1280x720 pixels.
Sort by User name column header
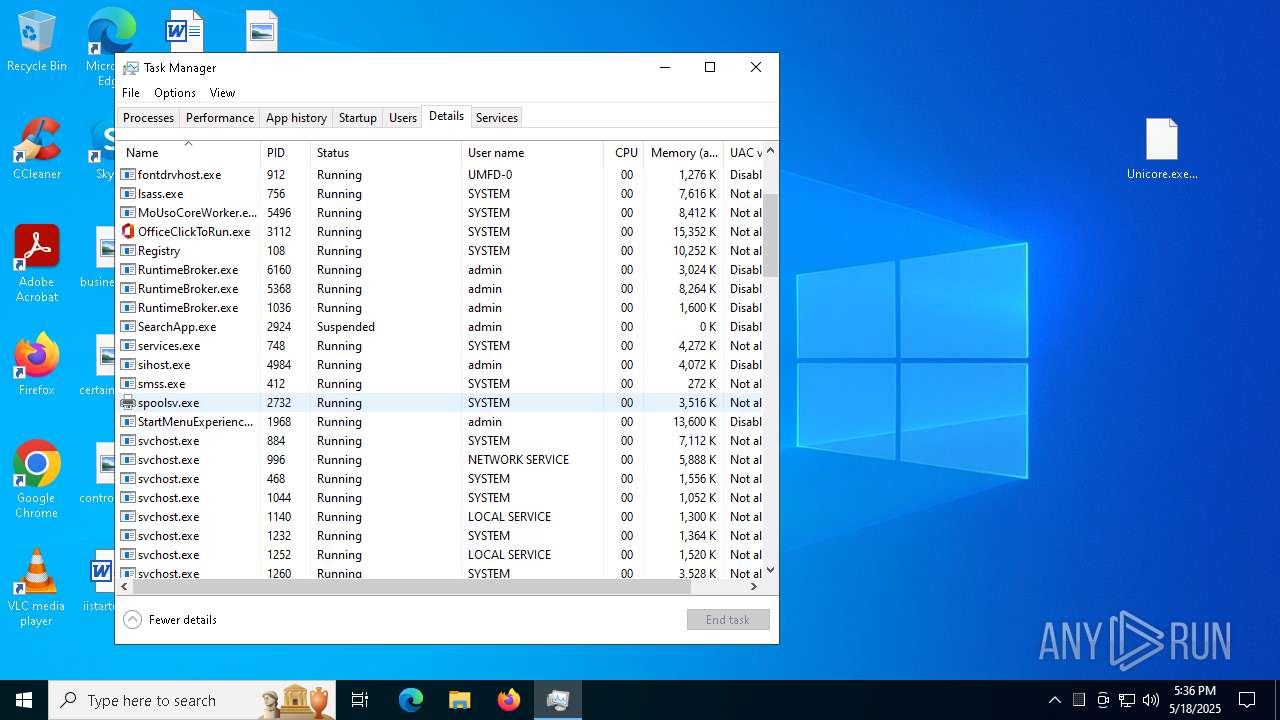click(x=532, y=153)
